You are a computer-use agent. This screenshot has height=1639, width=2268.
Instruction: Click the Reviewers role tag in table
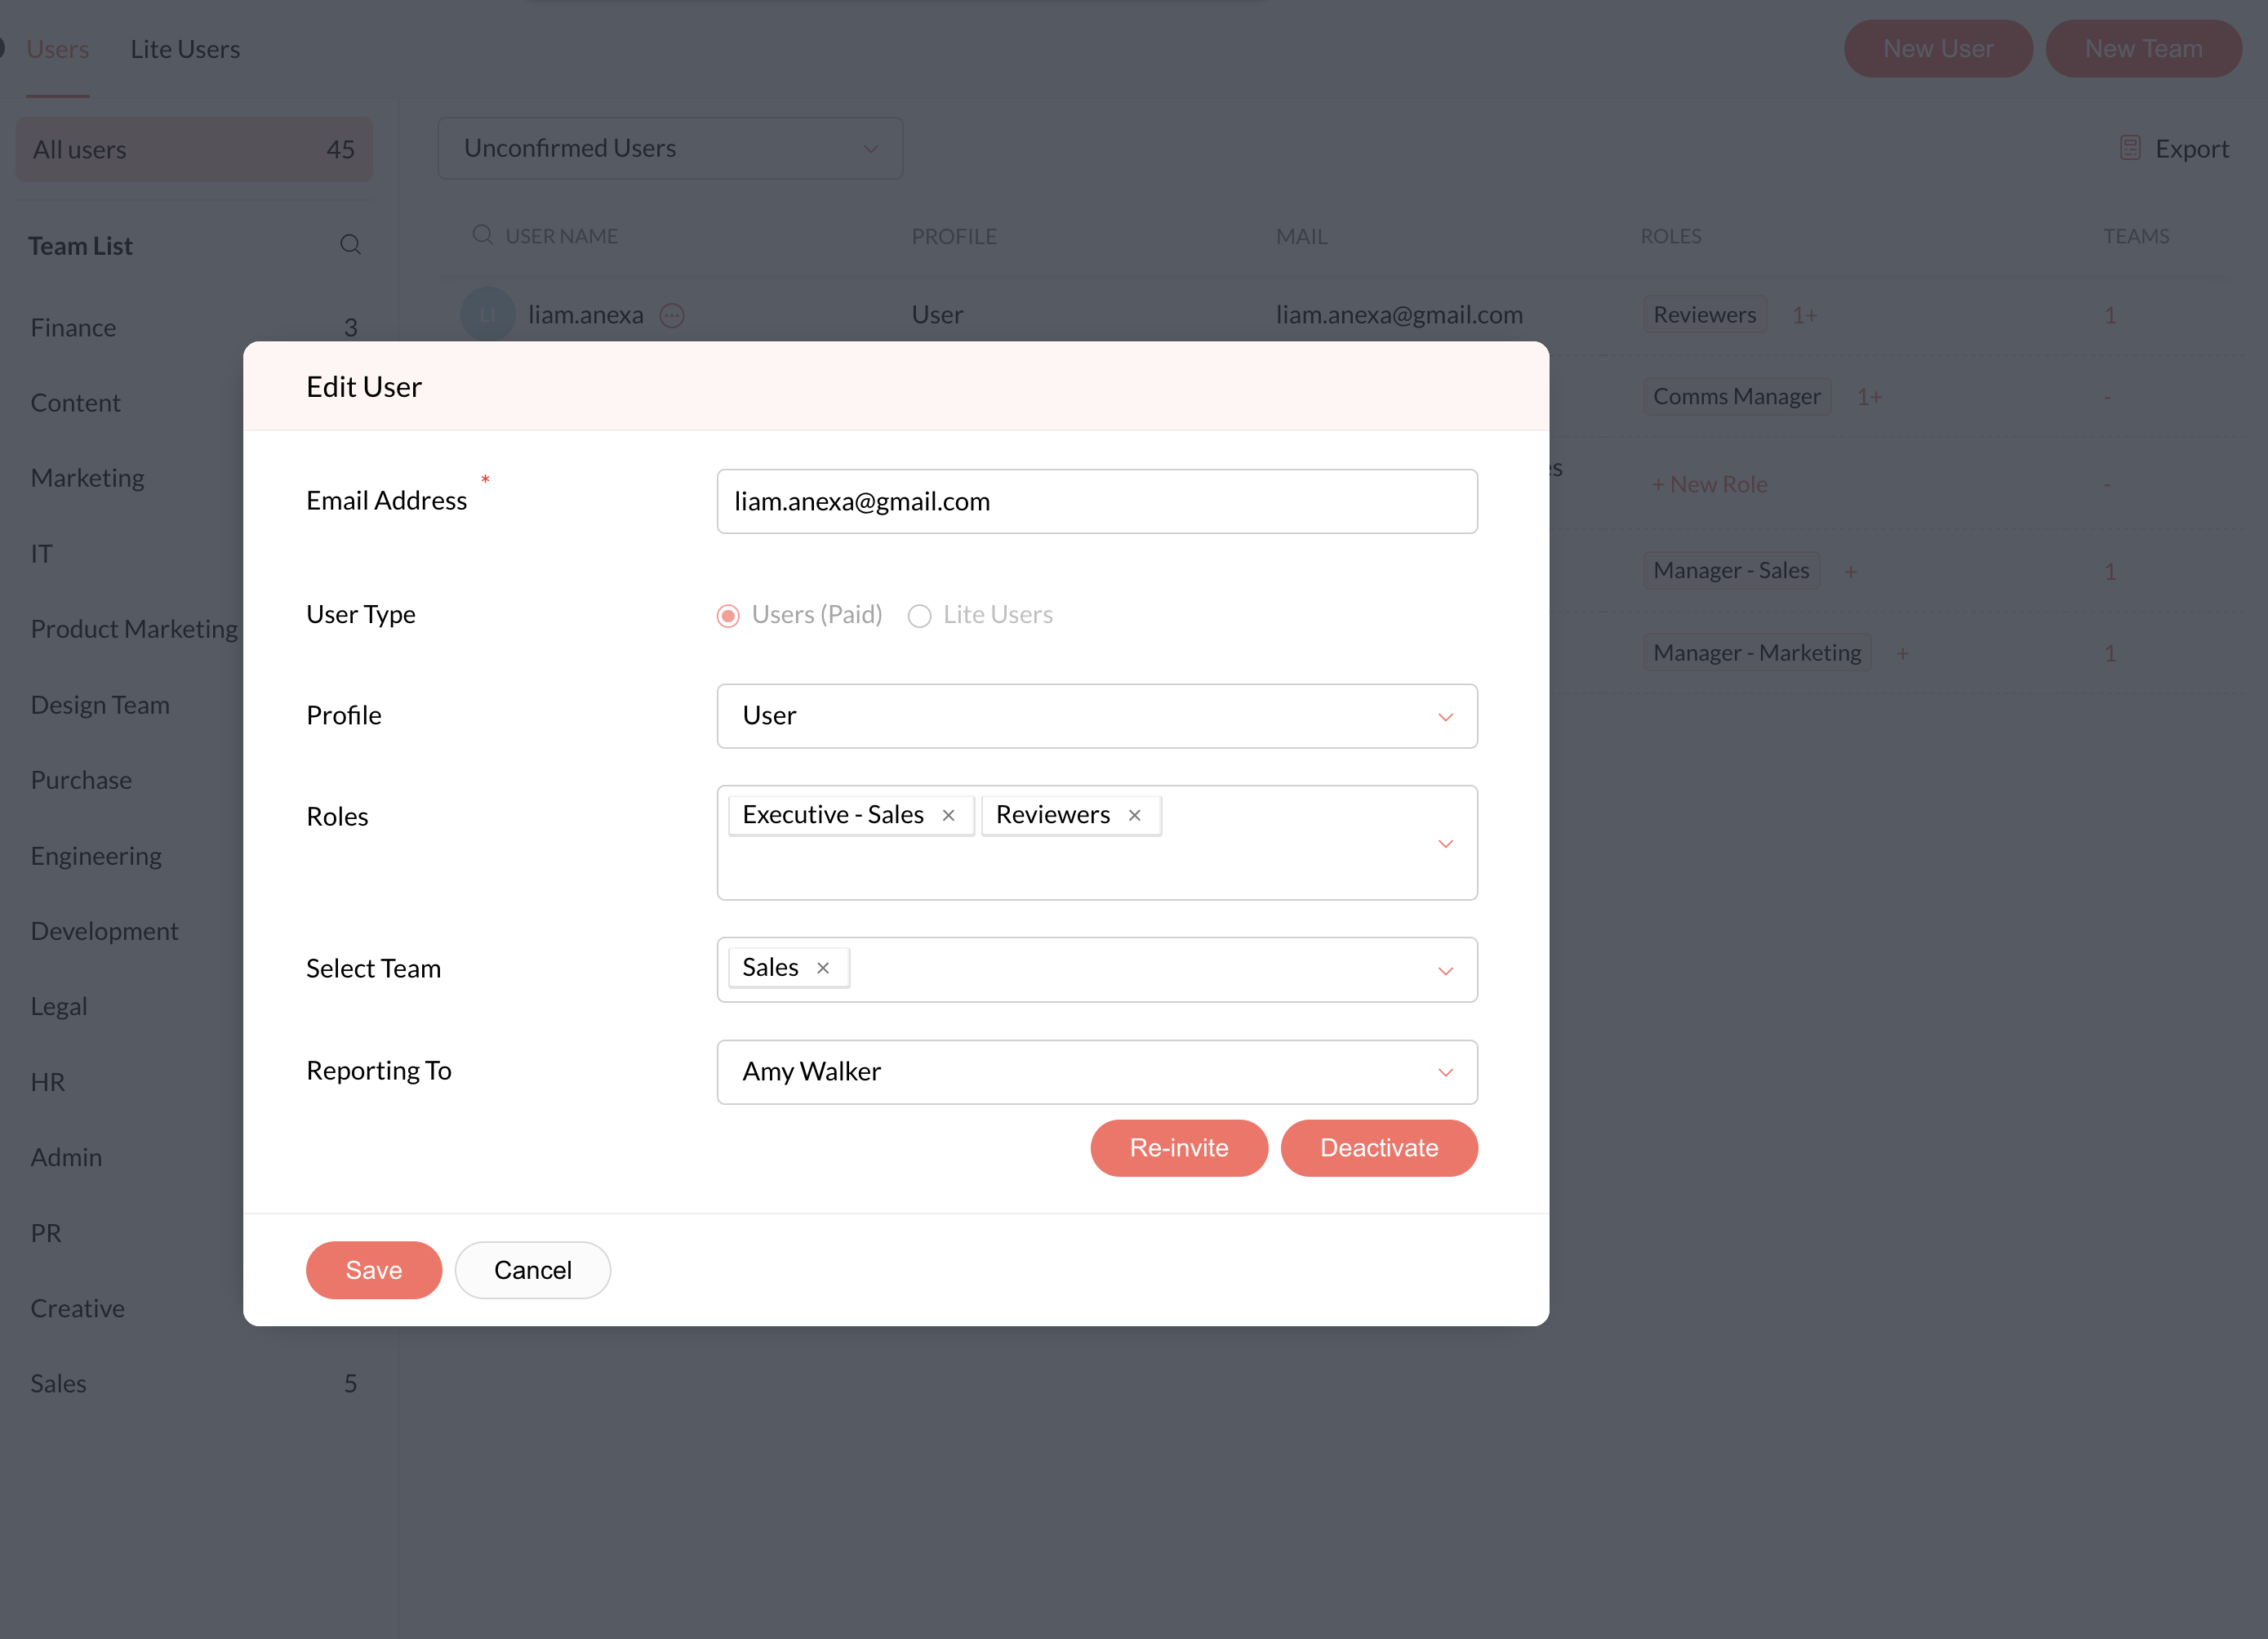pos(1704,315)
